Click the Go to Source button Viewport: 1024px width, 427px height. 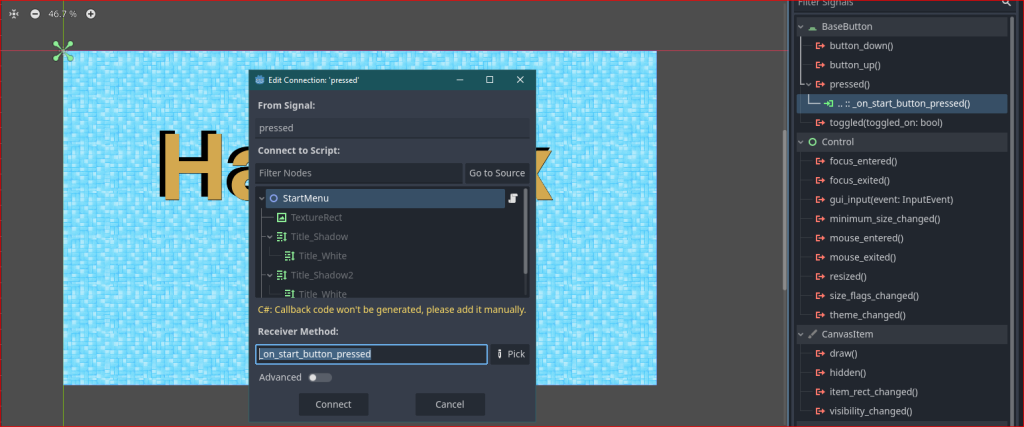497,173
